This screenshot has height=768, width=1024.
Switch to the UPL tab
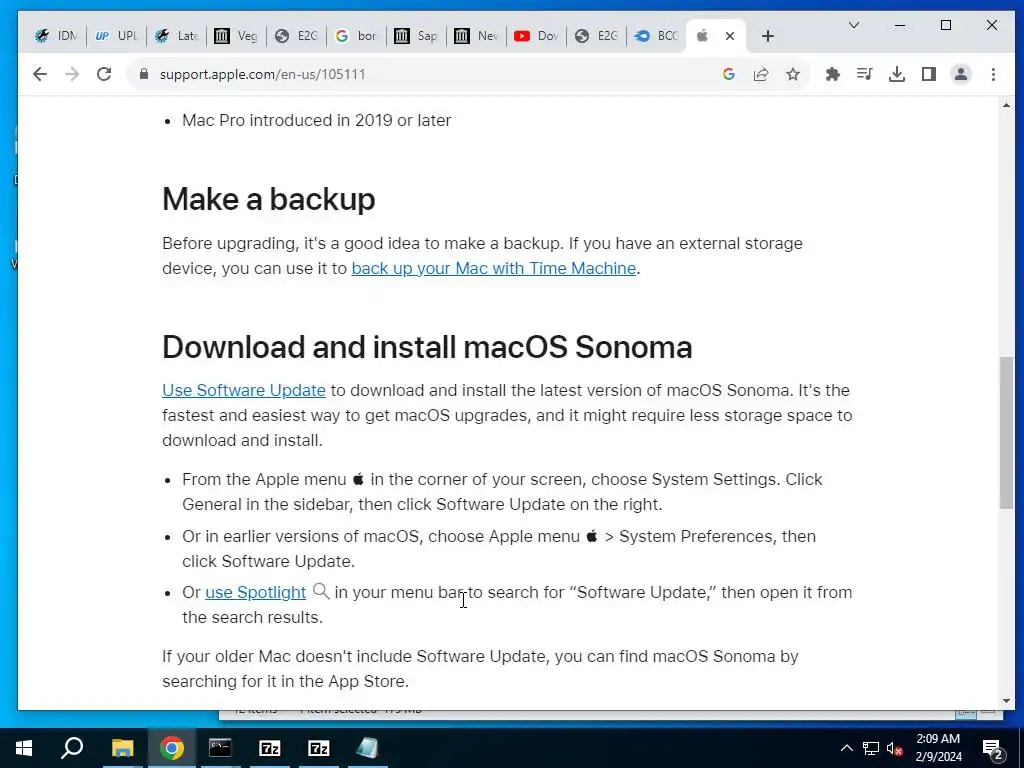[x=116, y=36]
